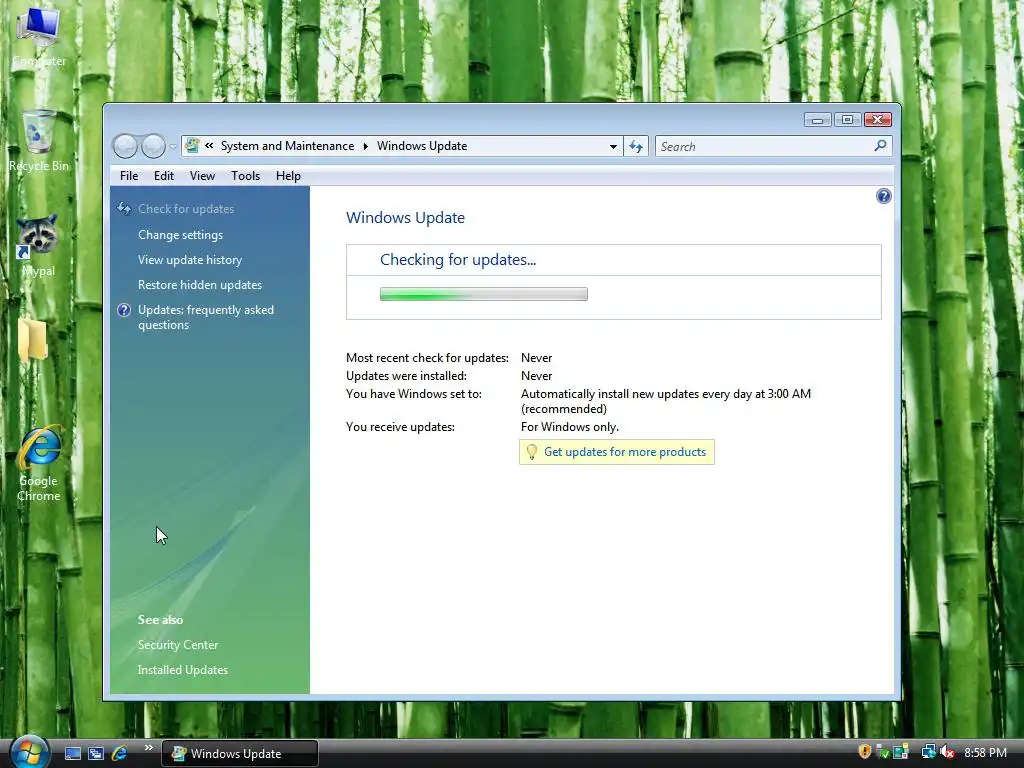Click the lightbulb icon beside Get updates
This screenshot has height=768, width=1024.
pyautogui.click(x=532, y=452)
